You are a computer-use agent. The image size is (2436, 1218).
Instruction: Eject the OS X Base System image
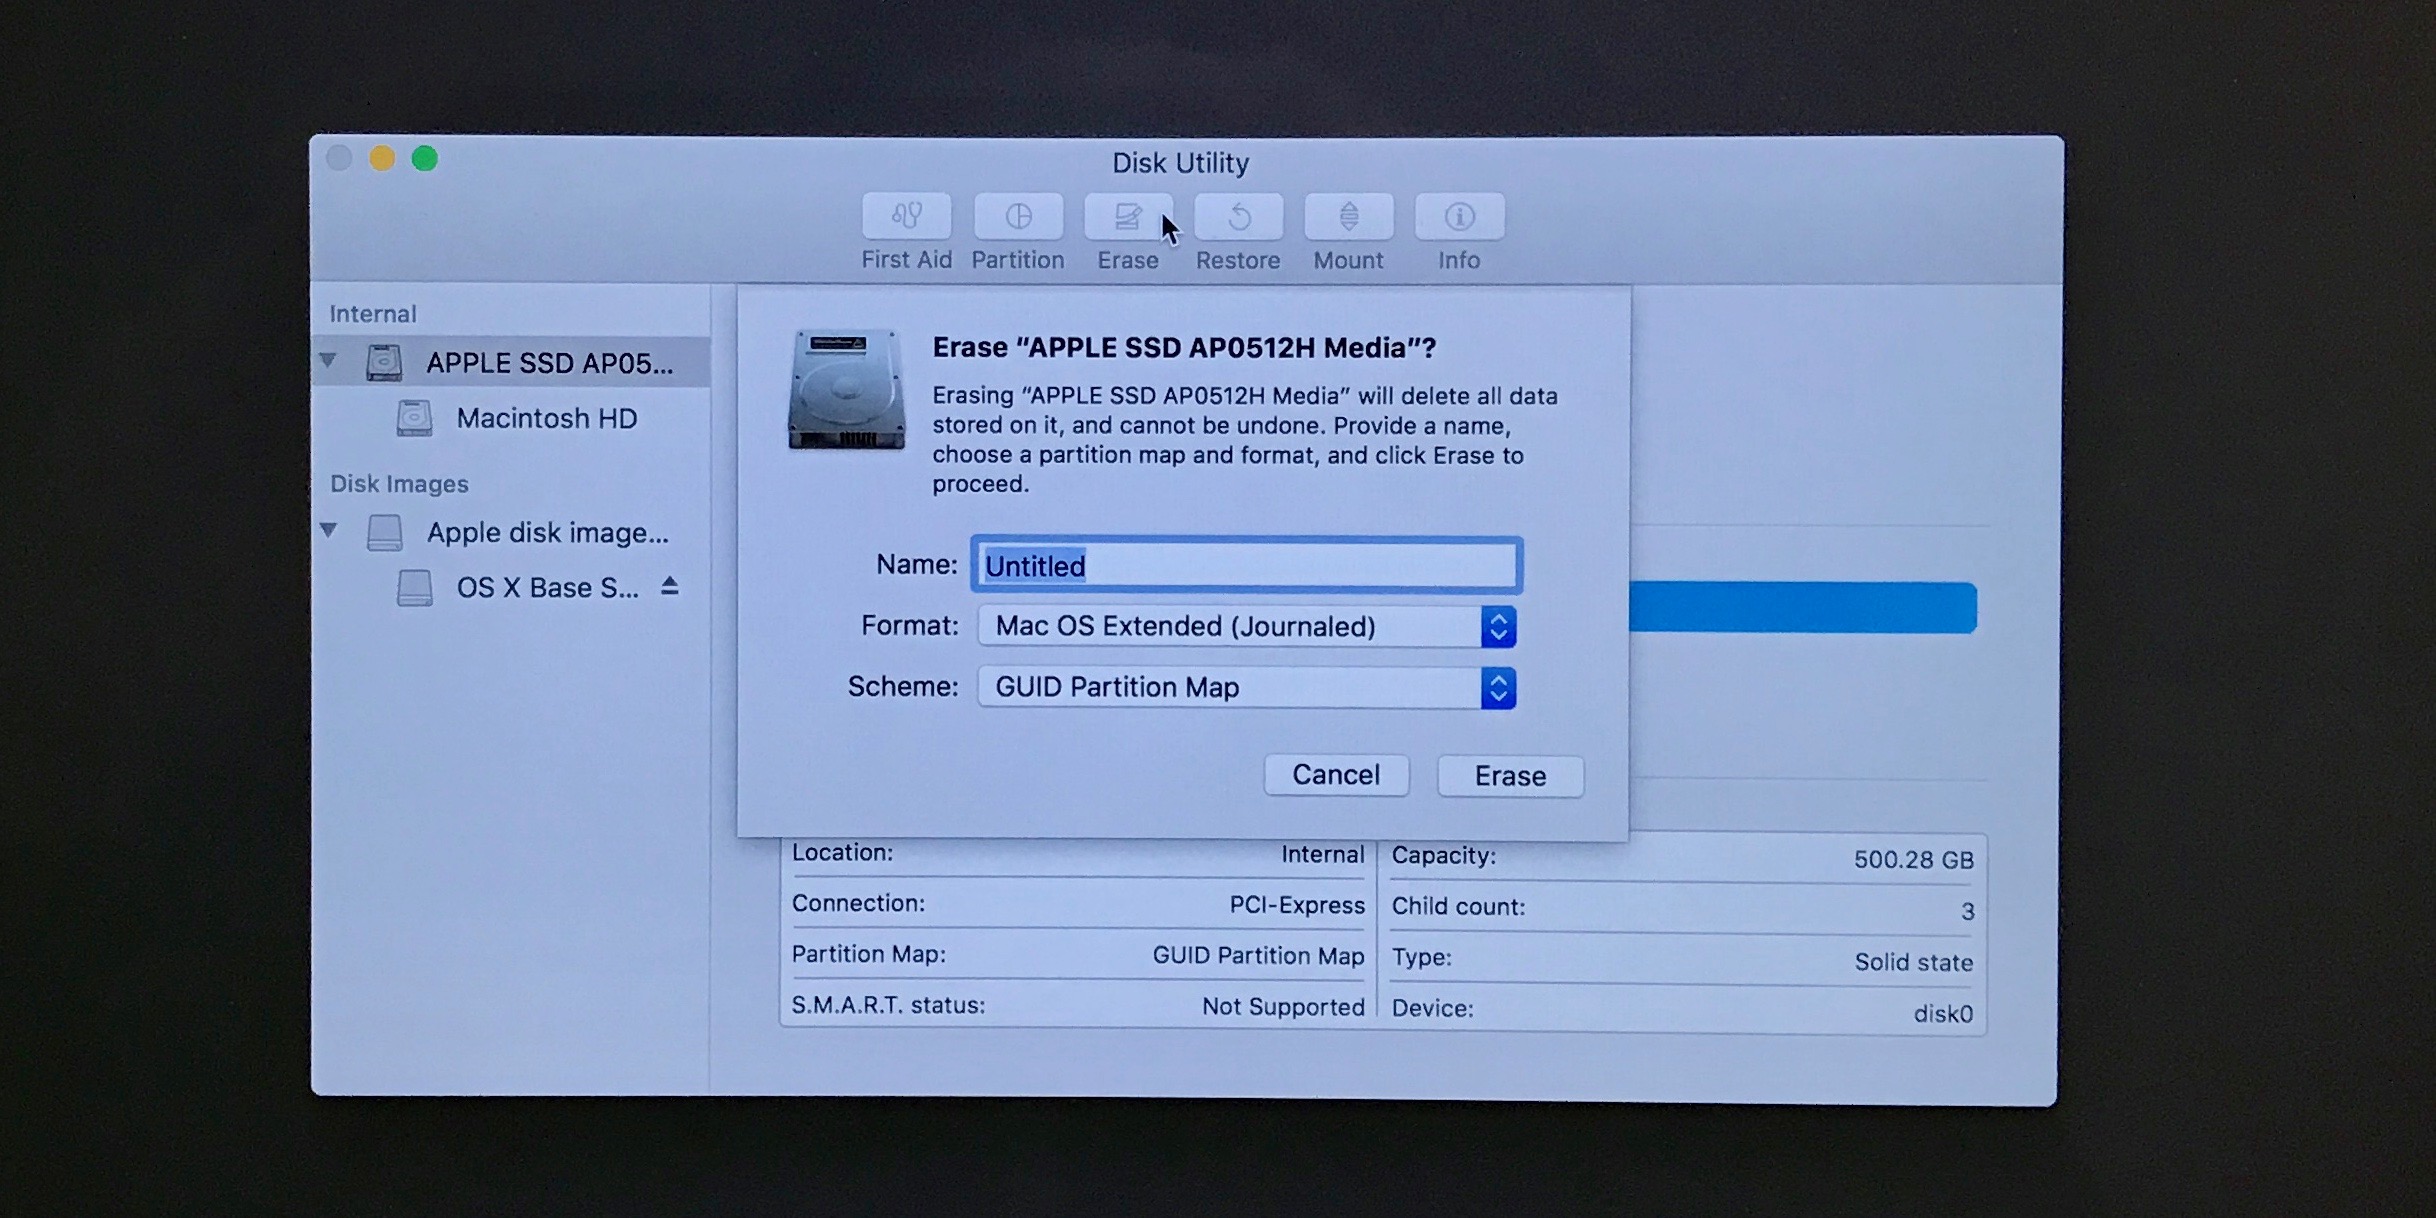pyautogui.click(x=670, y=587)
